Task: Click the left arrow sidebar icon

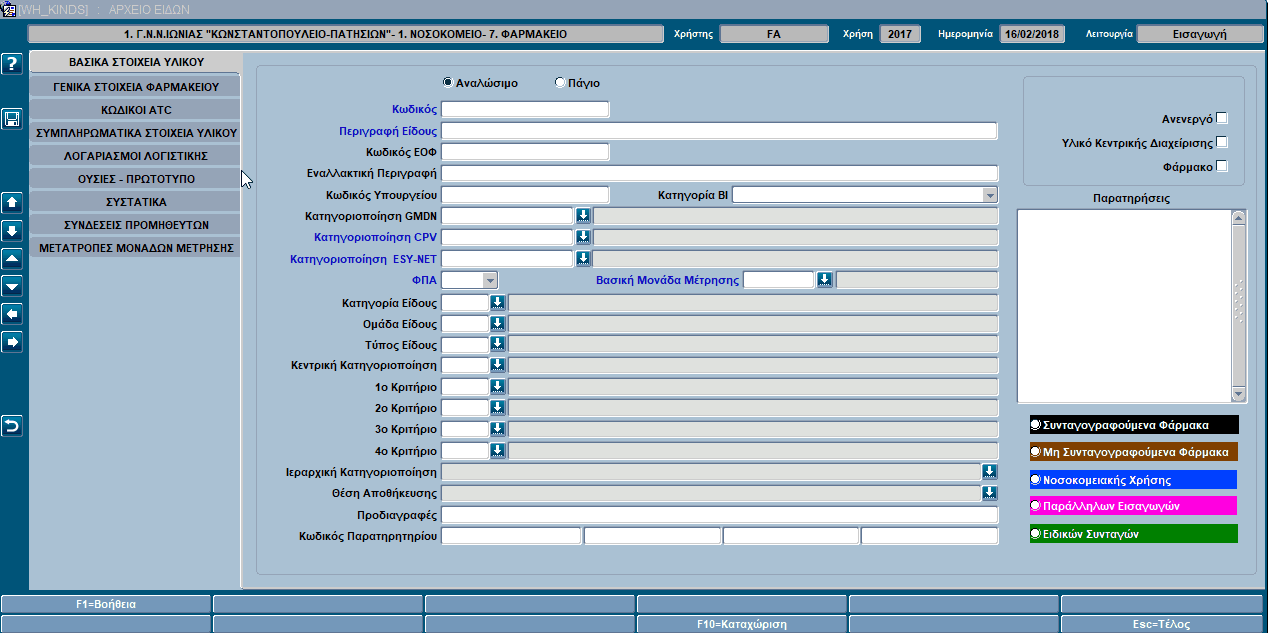Action: [x=12, y=314]
